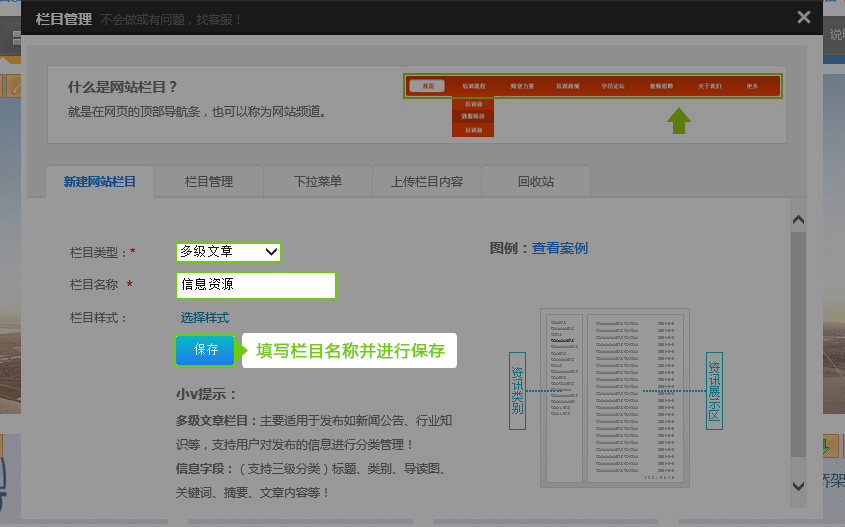This screenshot has height=527, width=845.
Task: Click the 首页 item in the sample navbar
Action: tap(427, 86)
